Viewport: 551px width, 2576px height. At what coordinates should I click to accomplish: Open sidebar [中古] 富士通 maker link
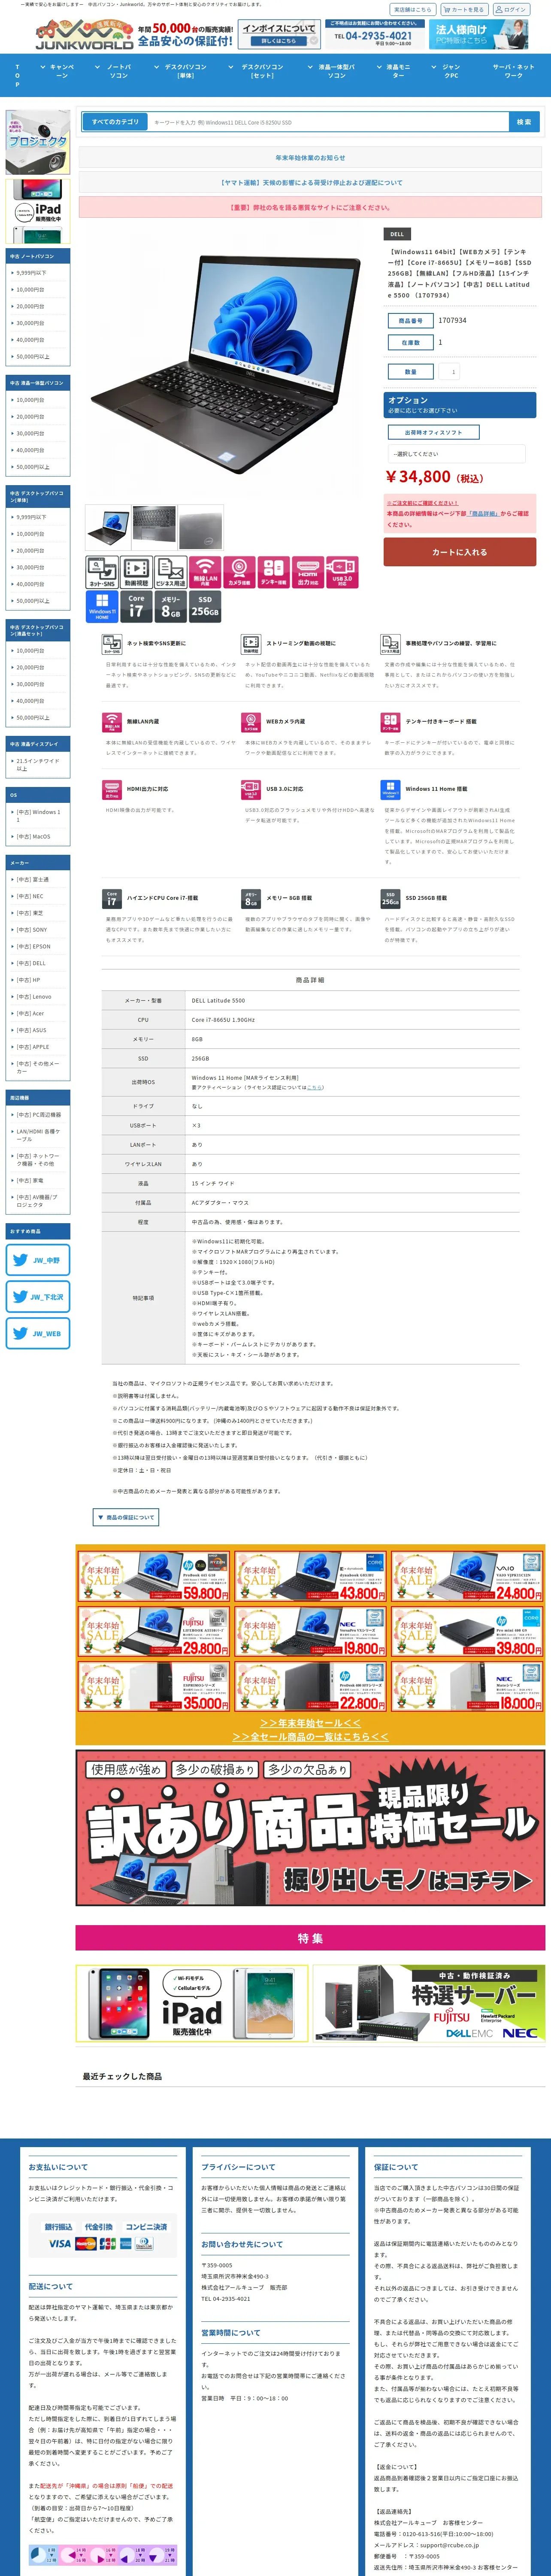(33, 880)
